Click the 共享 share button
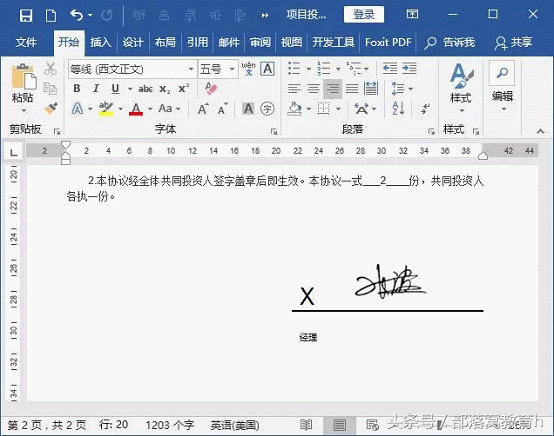 pos(513,42)
